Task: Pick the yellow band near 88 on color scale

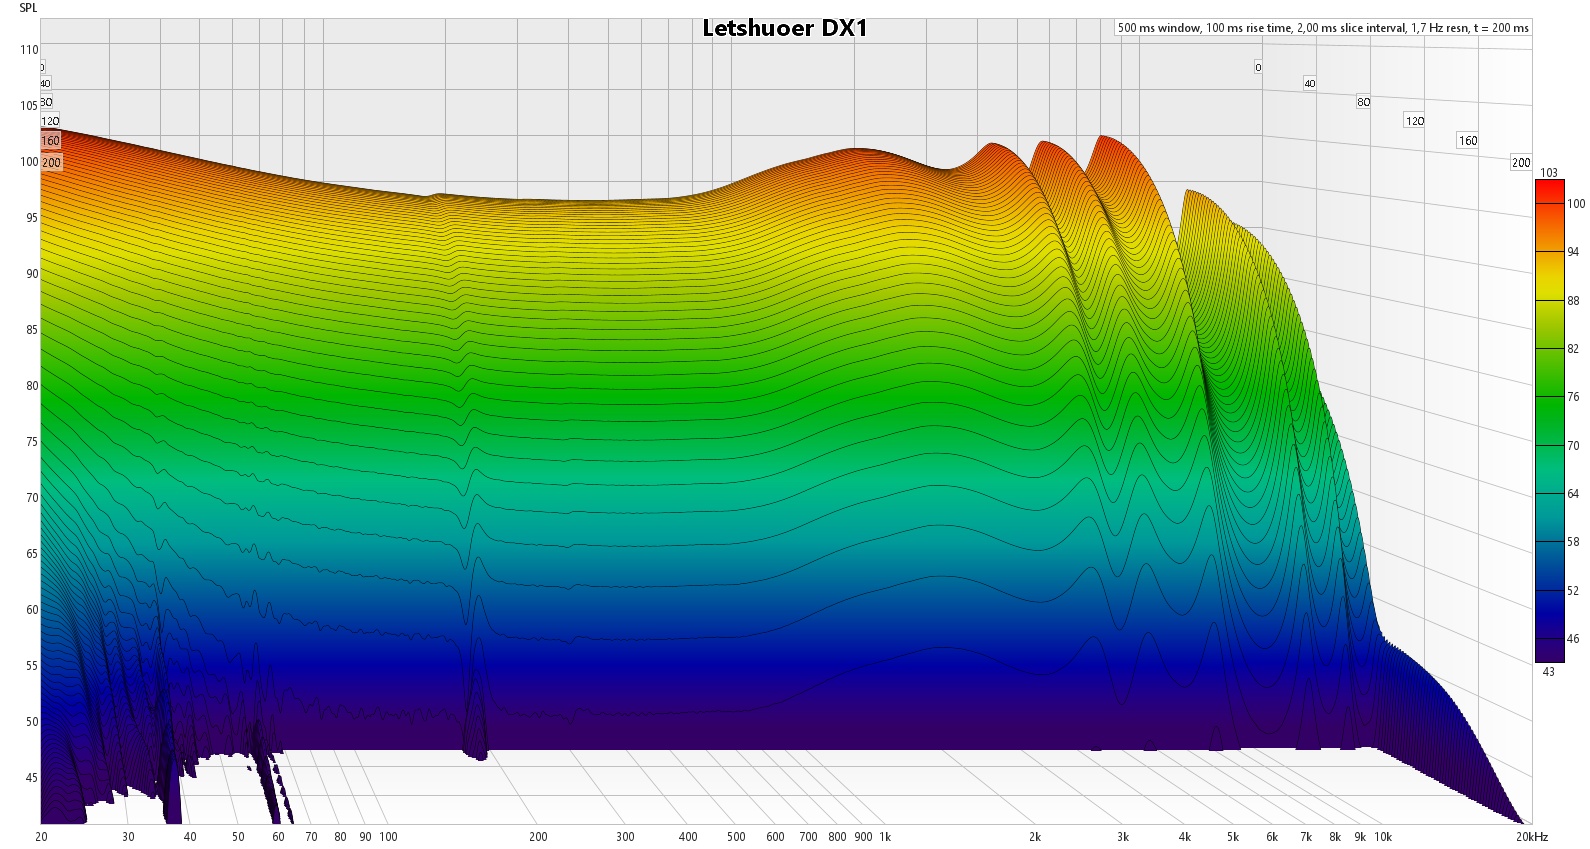Action: click(x=1549, y=300)
